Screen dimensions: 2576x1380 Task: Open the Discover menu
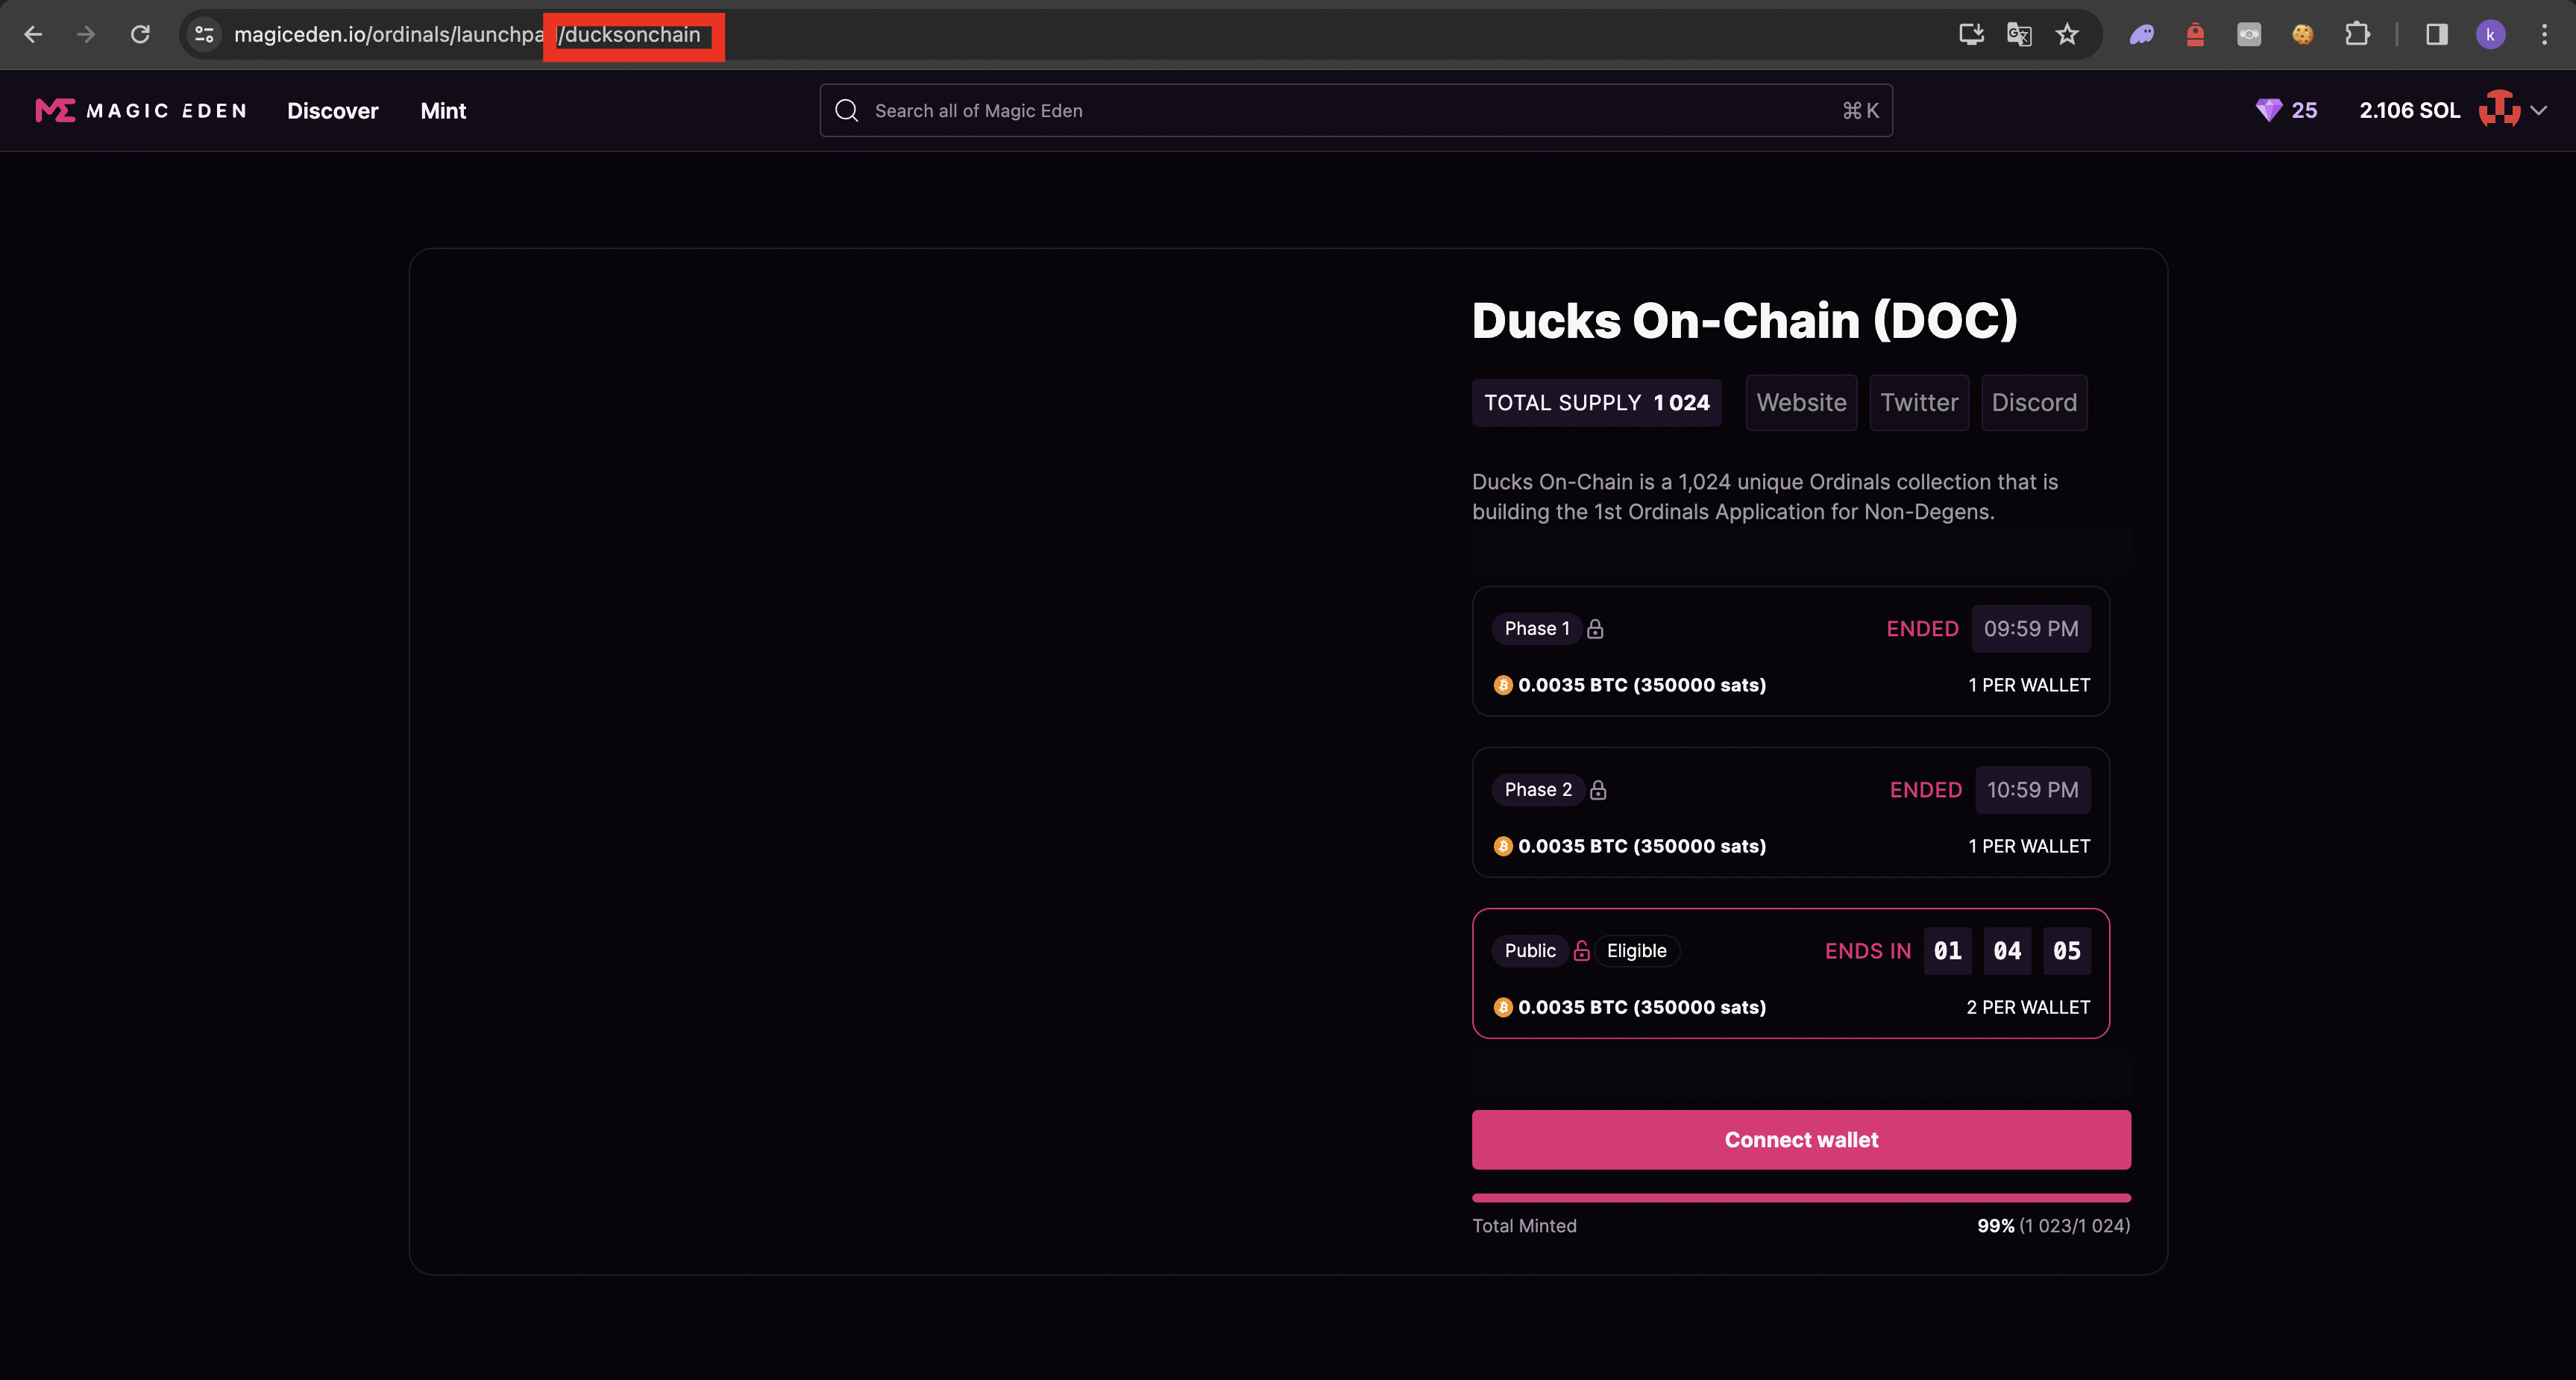click(x=332, y=111)
